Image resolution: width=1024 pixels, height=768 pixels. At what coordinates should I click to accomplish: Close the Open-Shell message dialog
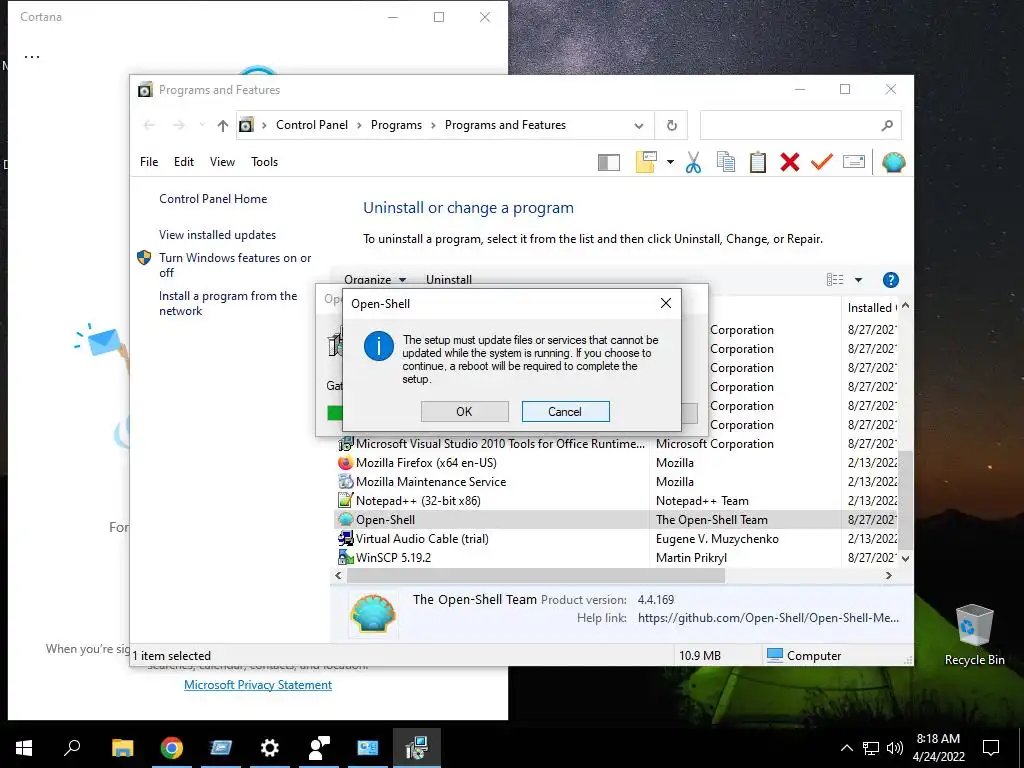pos(665,303)
